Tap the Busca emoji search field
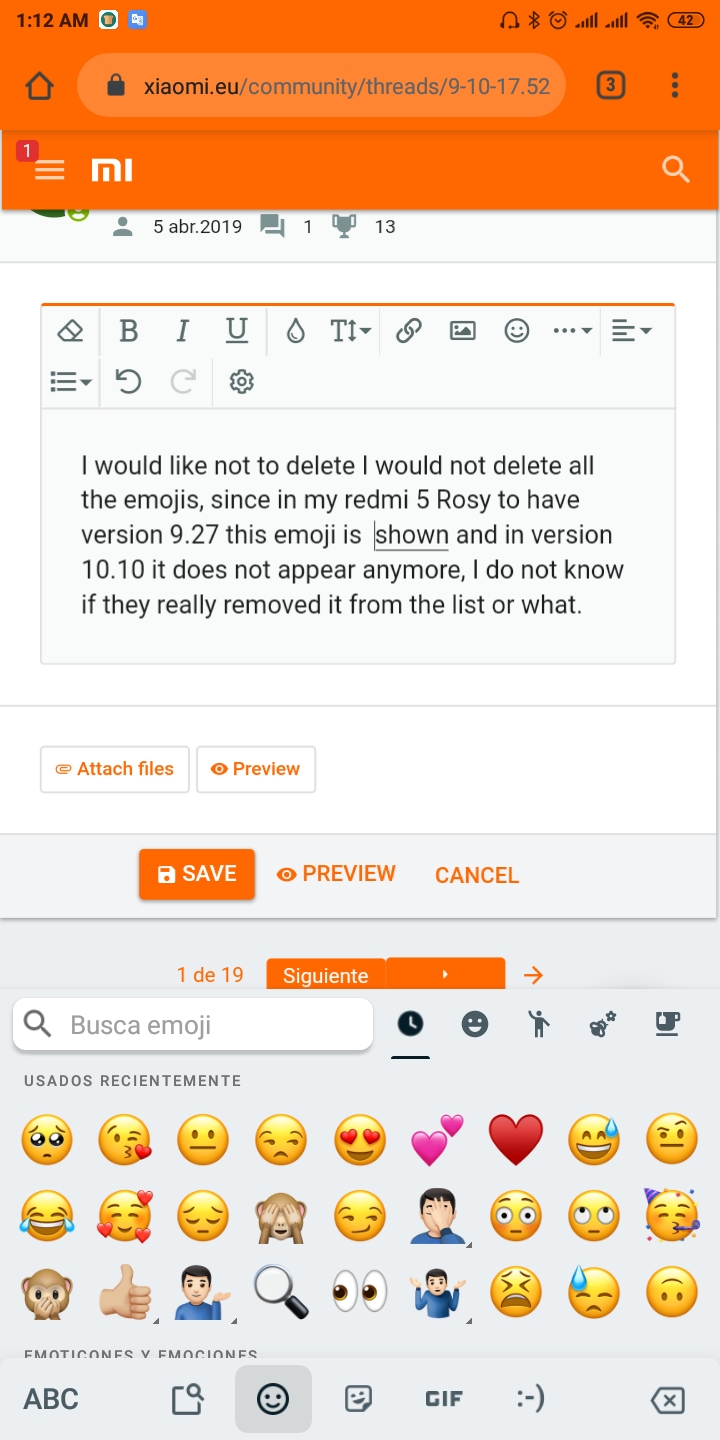Viewport: 720px width, 1440px height. tap(193, 1024)
